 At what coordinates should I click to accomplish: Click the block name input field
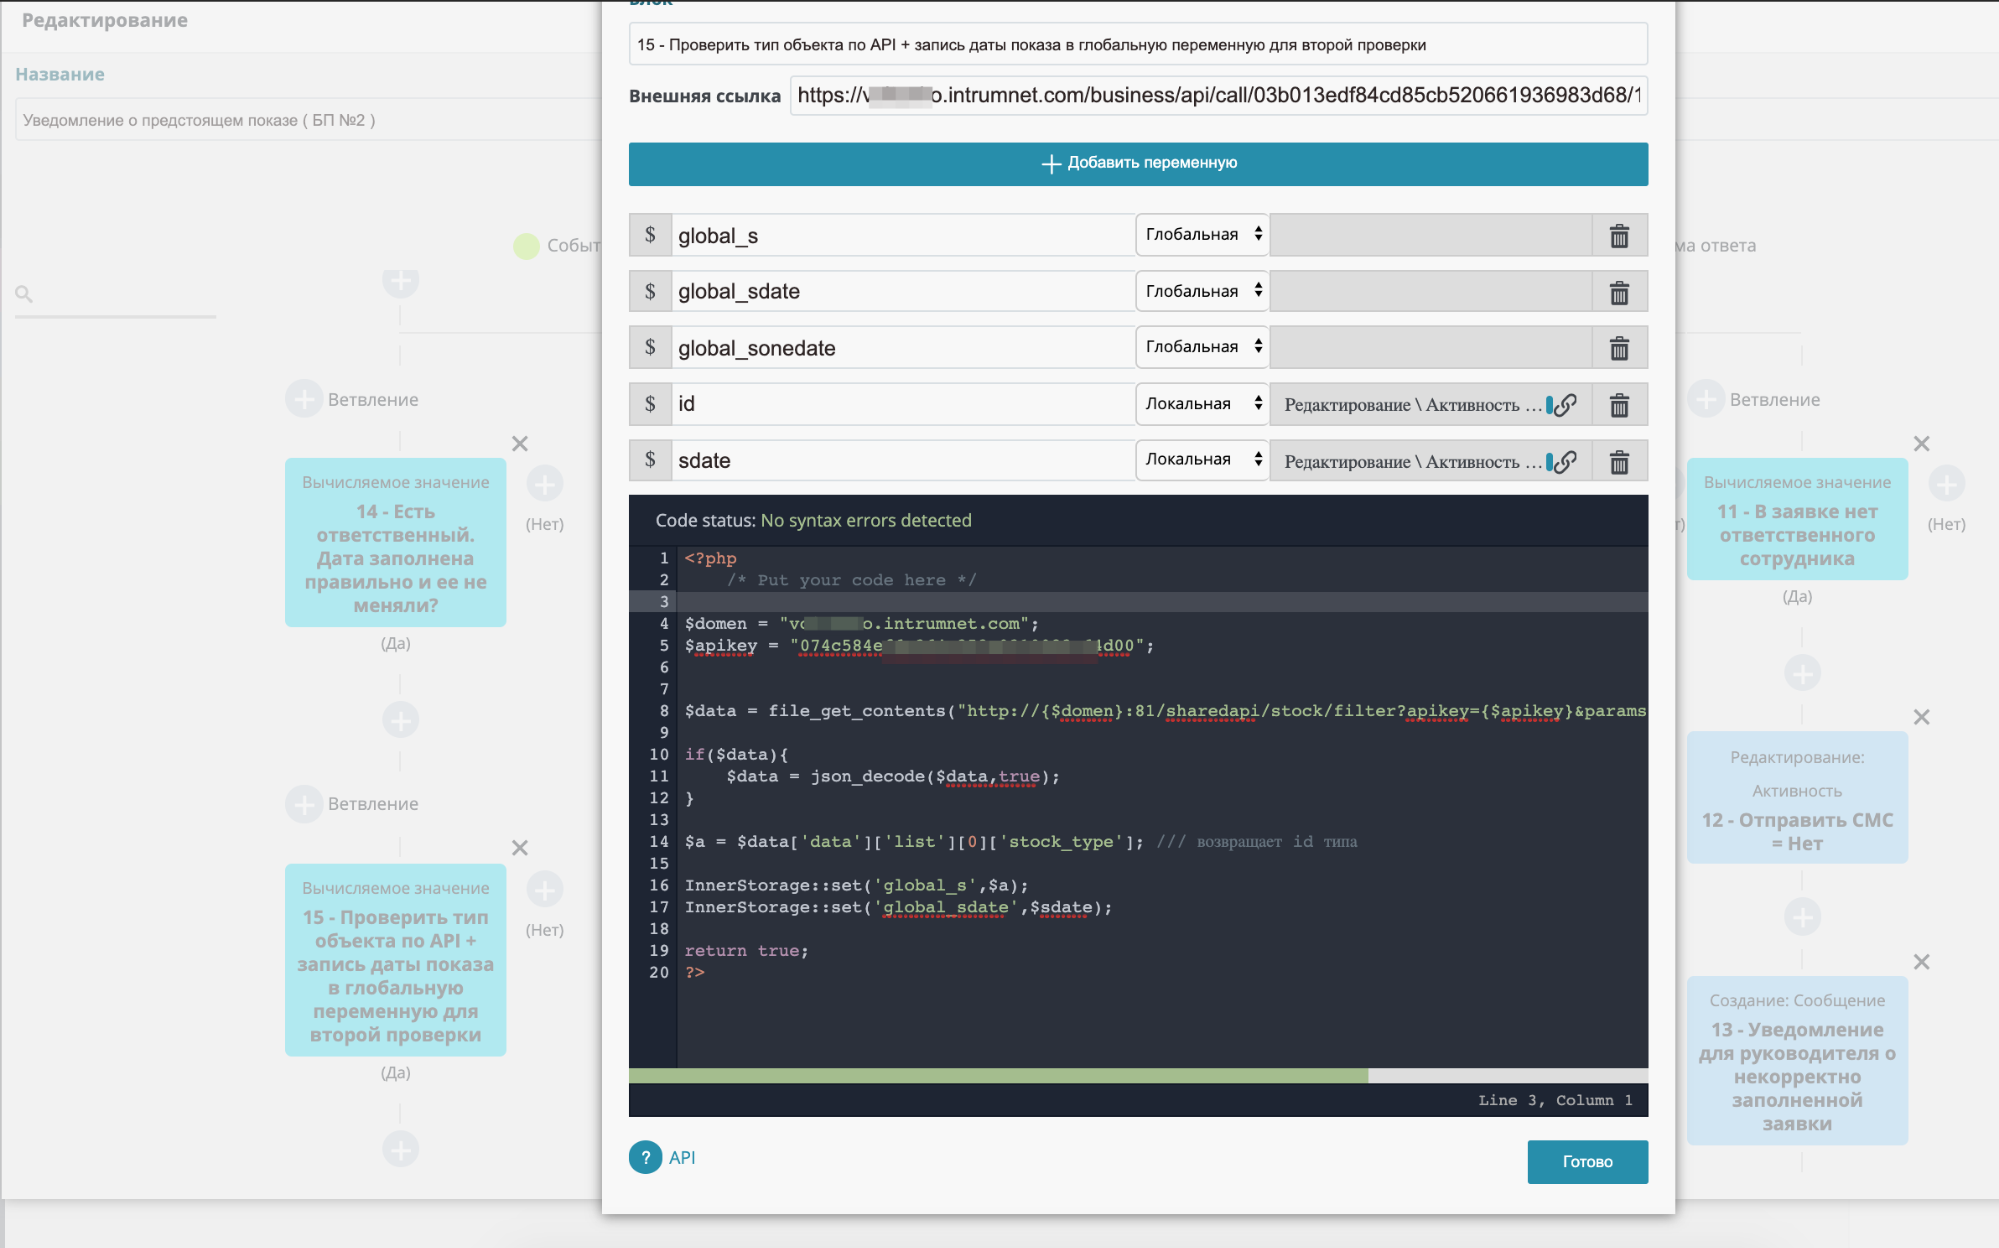[x=1138, y=45]
